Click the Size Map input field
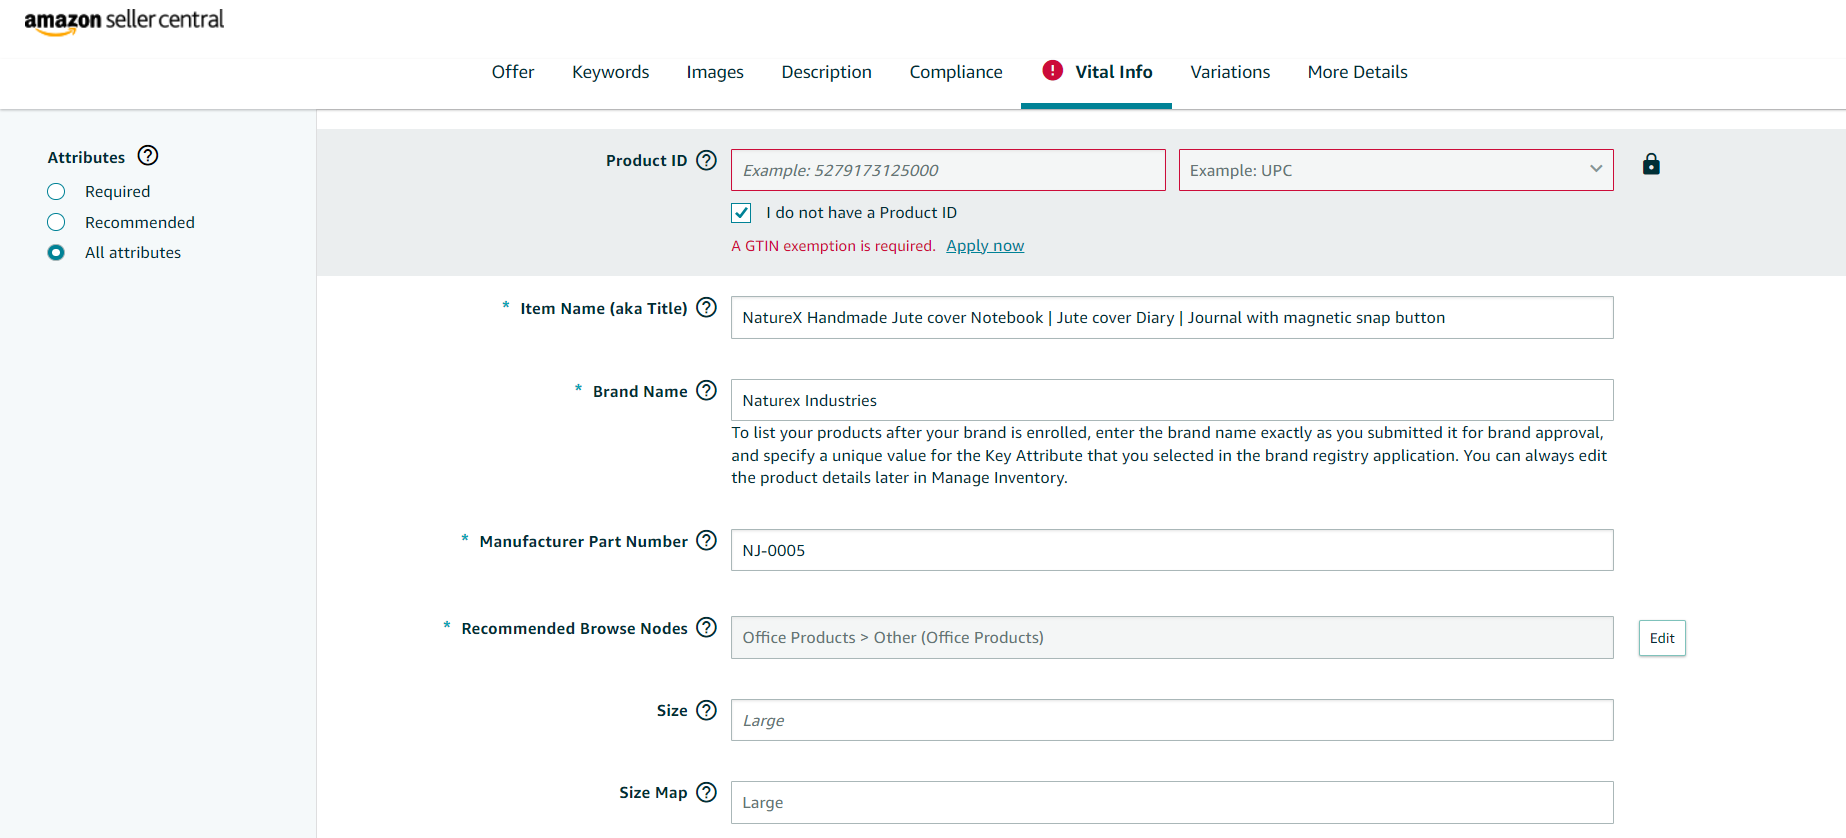 click(x=1172, y=802)
